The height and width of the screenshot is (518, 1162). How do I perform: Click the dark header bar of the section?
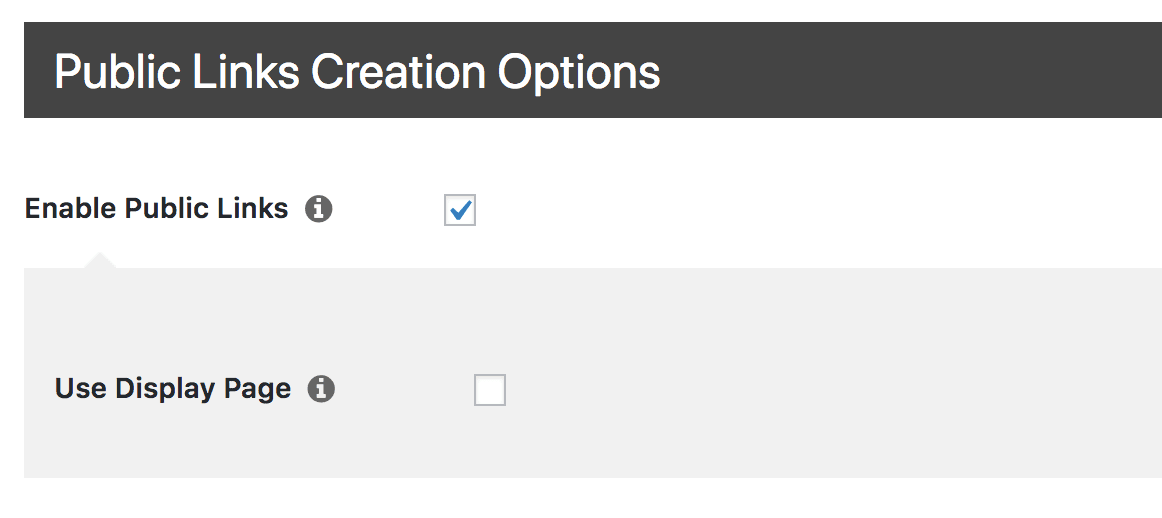[900, 70]
